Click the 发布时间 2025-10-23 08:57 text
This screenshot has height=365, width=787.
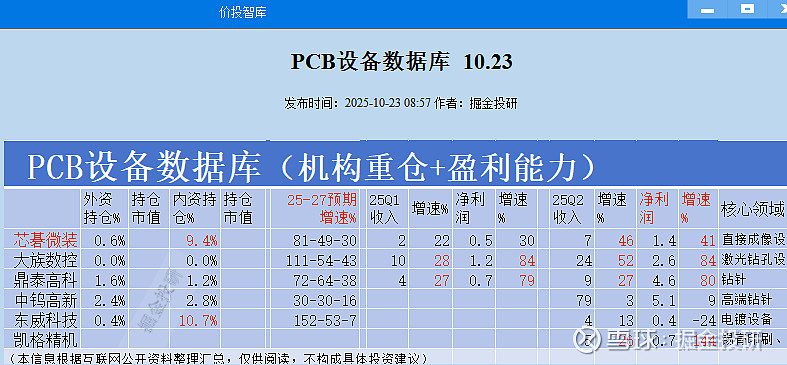click(358, 103)
